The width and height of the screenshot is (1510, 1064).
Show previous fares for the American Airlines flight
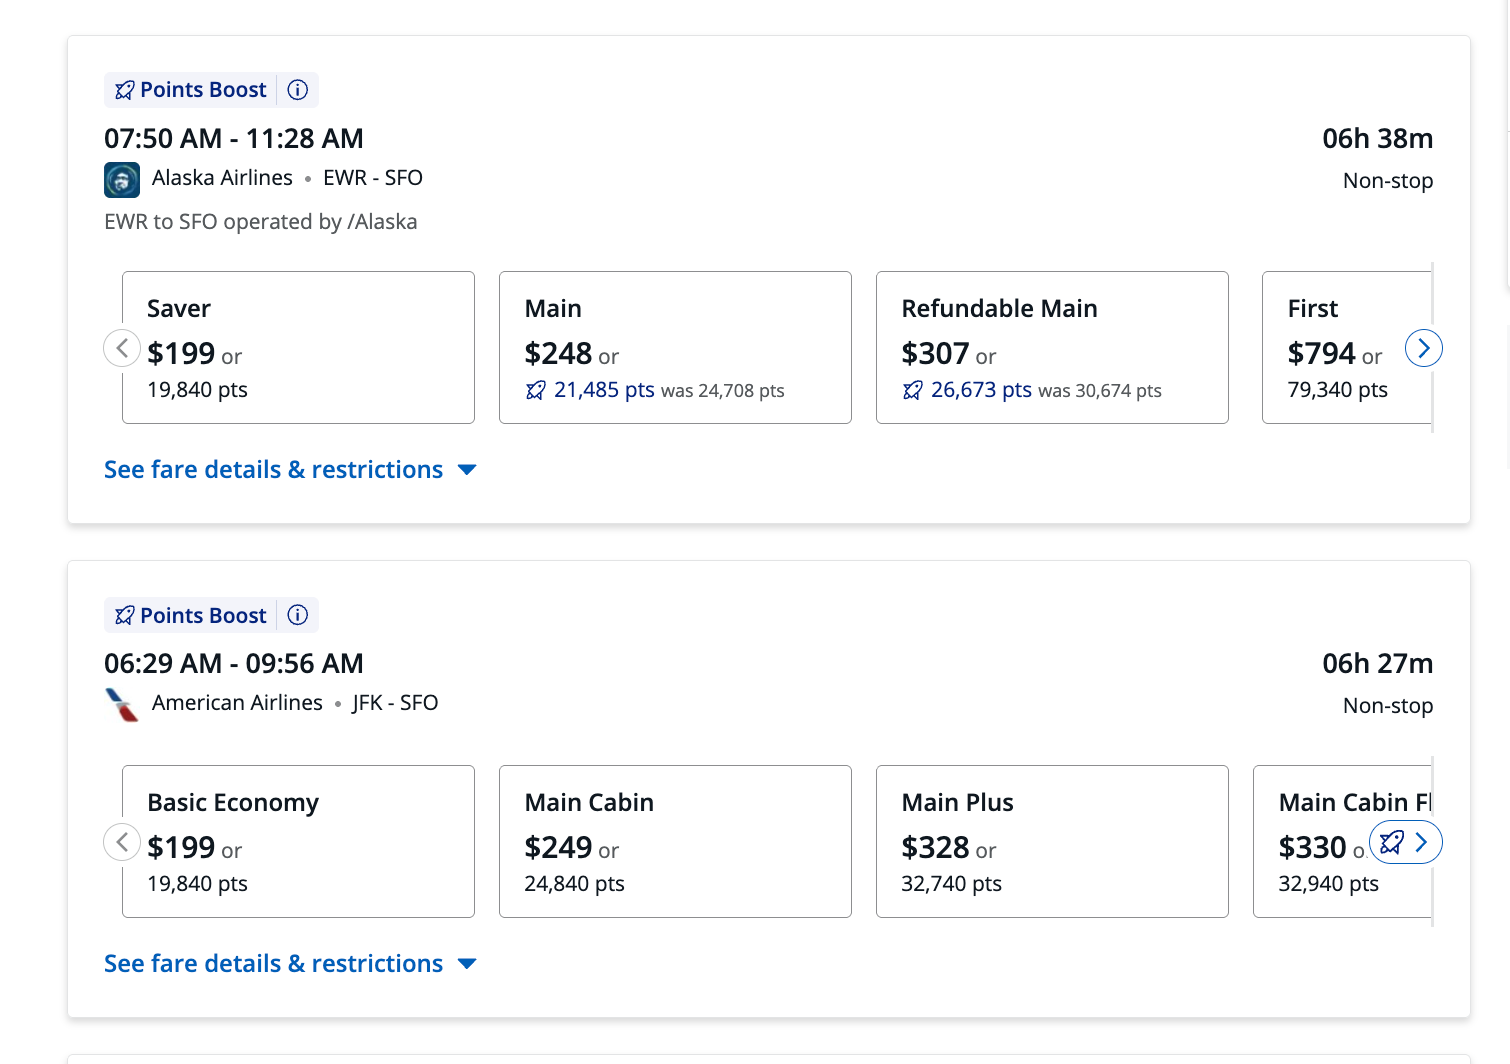click(122, 842)
